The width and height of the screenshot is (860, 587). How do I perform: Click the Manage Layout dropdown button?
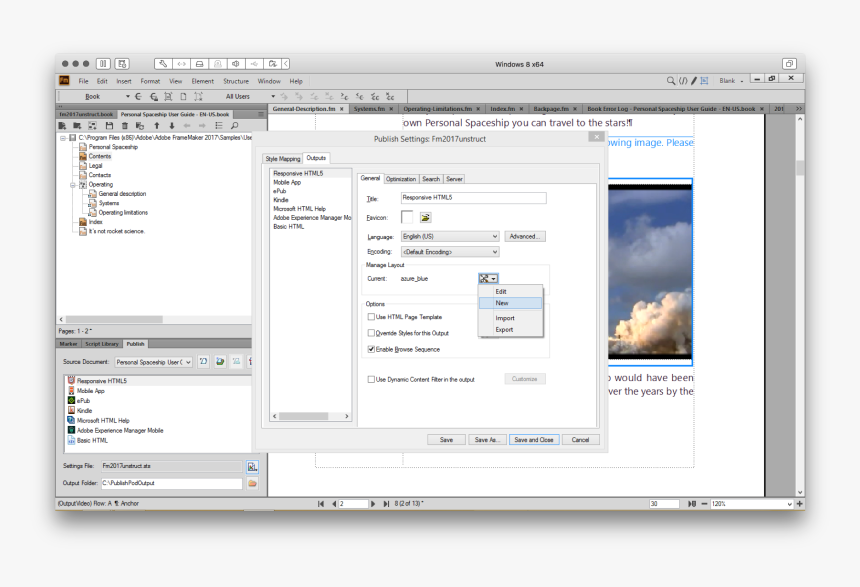coord(488,279)
